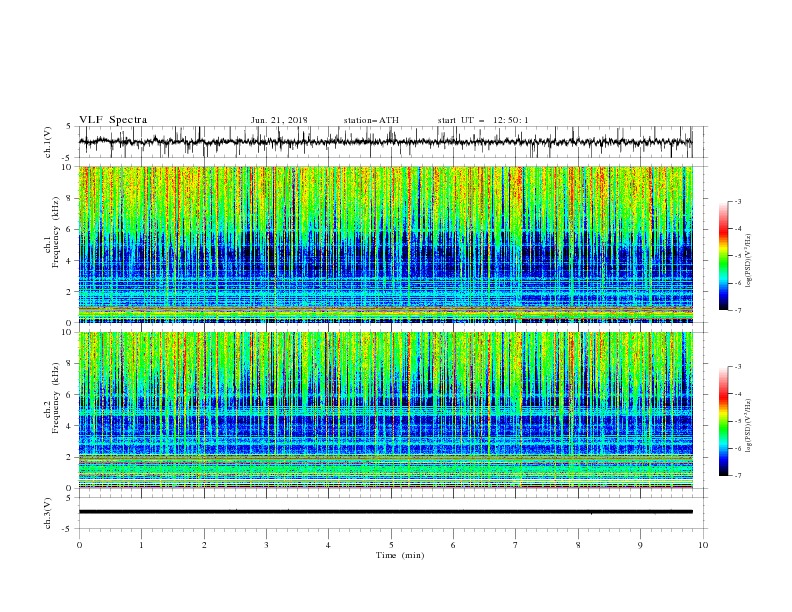The image size is (792, 612).
Task: Click the "8" kHz tick of ch.1 spectrogram
Action: click(70, 198)
